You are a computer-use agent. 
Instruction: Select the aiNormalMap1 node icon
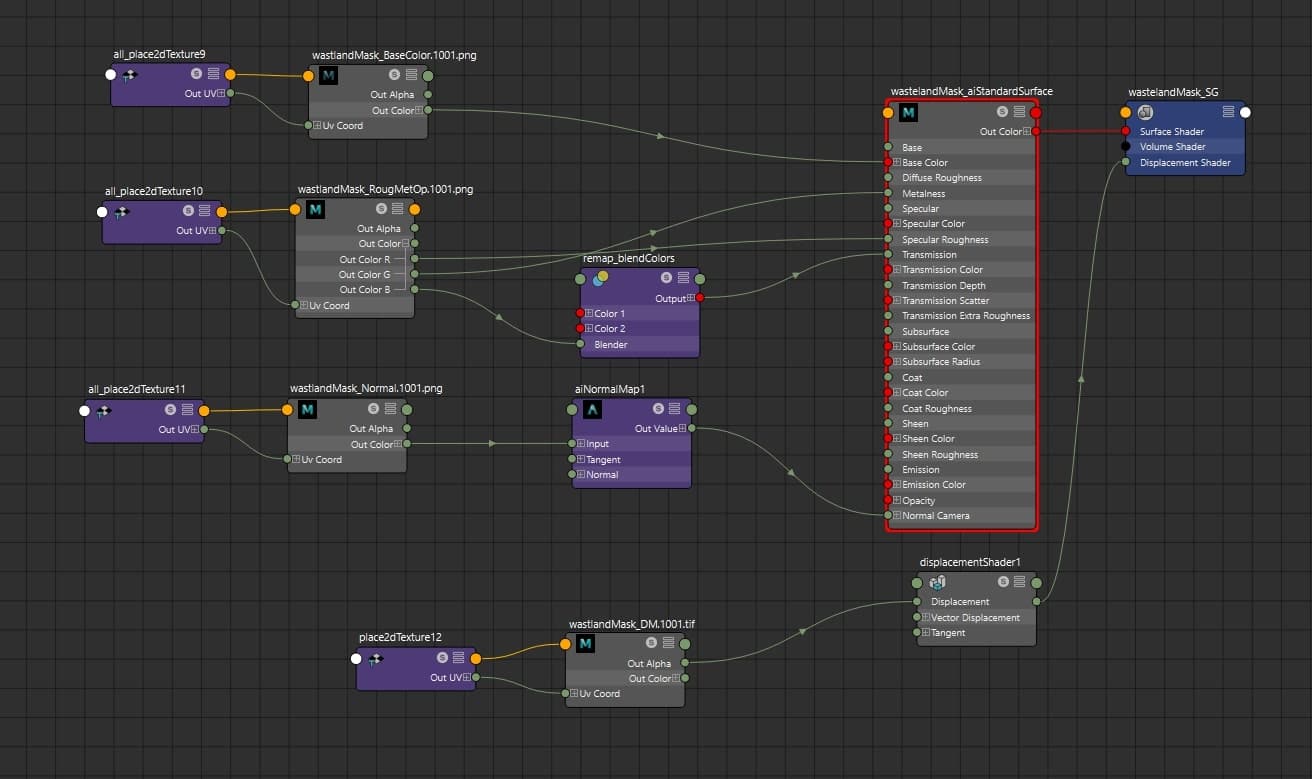(x=593, y=409)
